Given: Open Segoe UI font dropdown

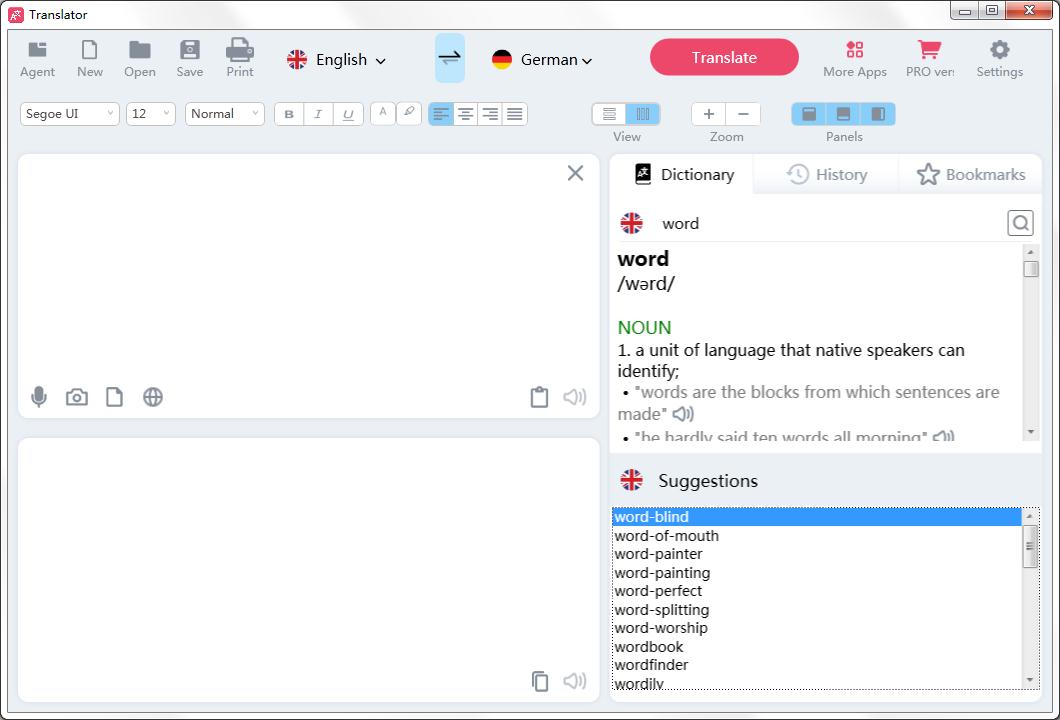Looking at the screenshot, I should 70,114.
